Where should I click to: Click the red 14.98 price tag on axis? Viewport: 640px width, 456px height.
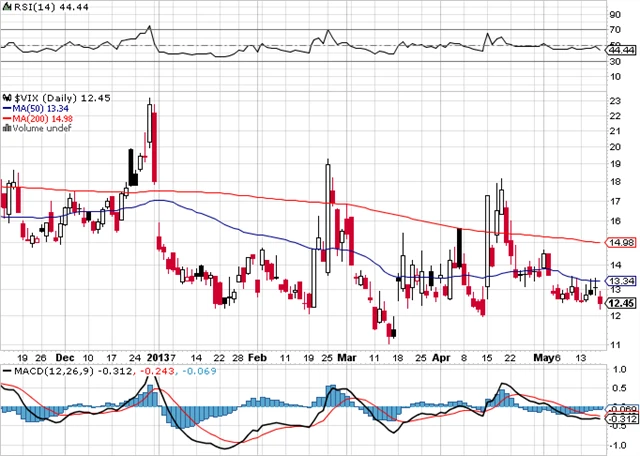click(620, 242)
